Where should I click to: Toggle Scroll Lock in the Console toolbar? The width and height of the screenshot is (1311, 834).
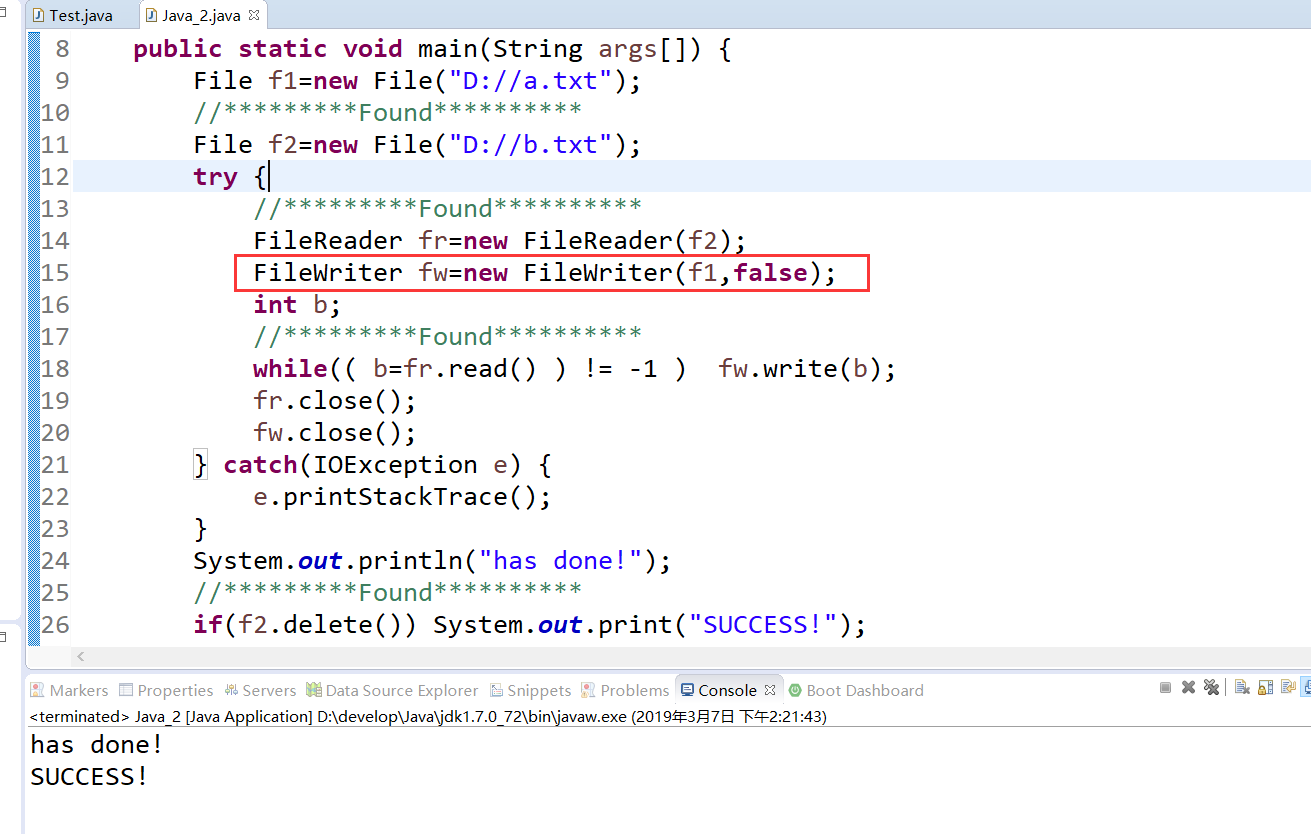click(x=1264, y=687)
